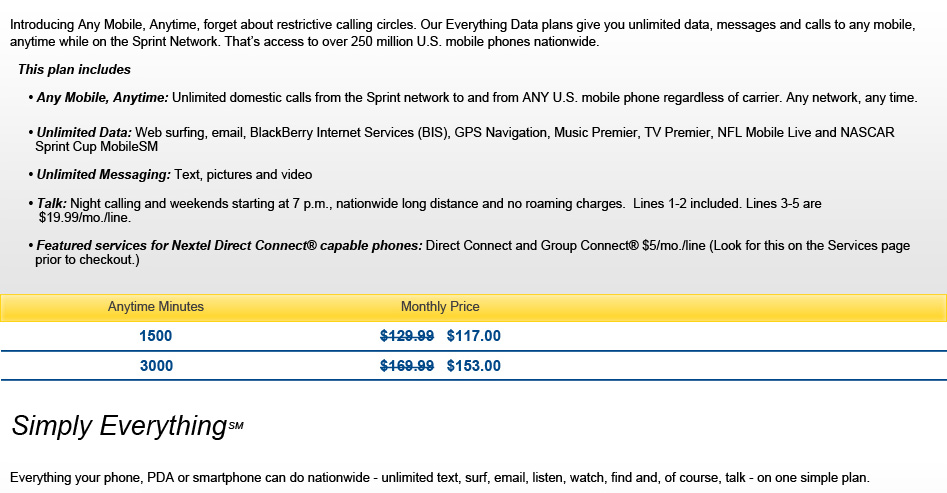Image resolution: width=947 pixels, height=493 pixels.
Task: Click the 'prior to checkout.)' text
Action: pos(87,260)
